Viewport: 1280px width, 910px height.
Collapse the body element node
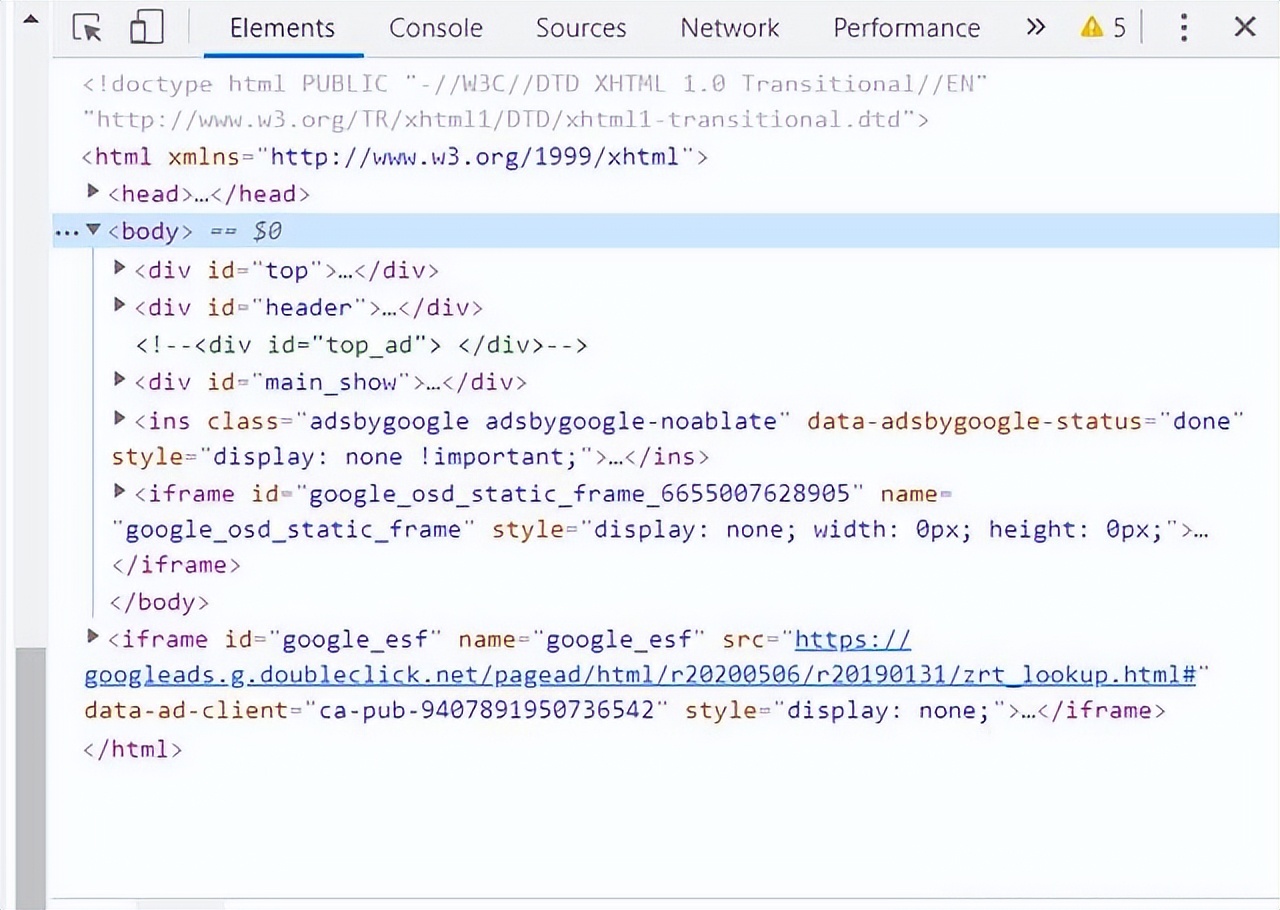coord(93,230)
